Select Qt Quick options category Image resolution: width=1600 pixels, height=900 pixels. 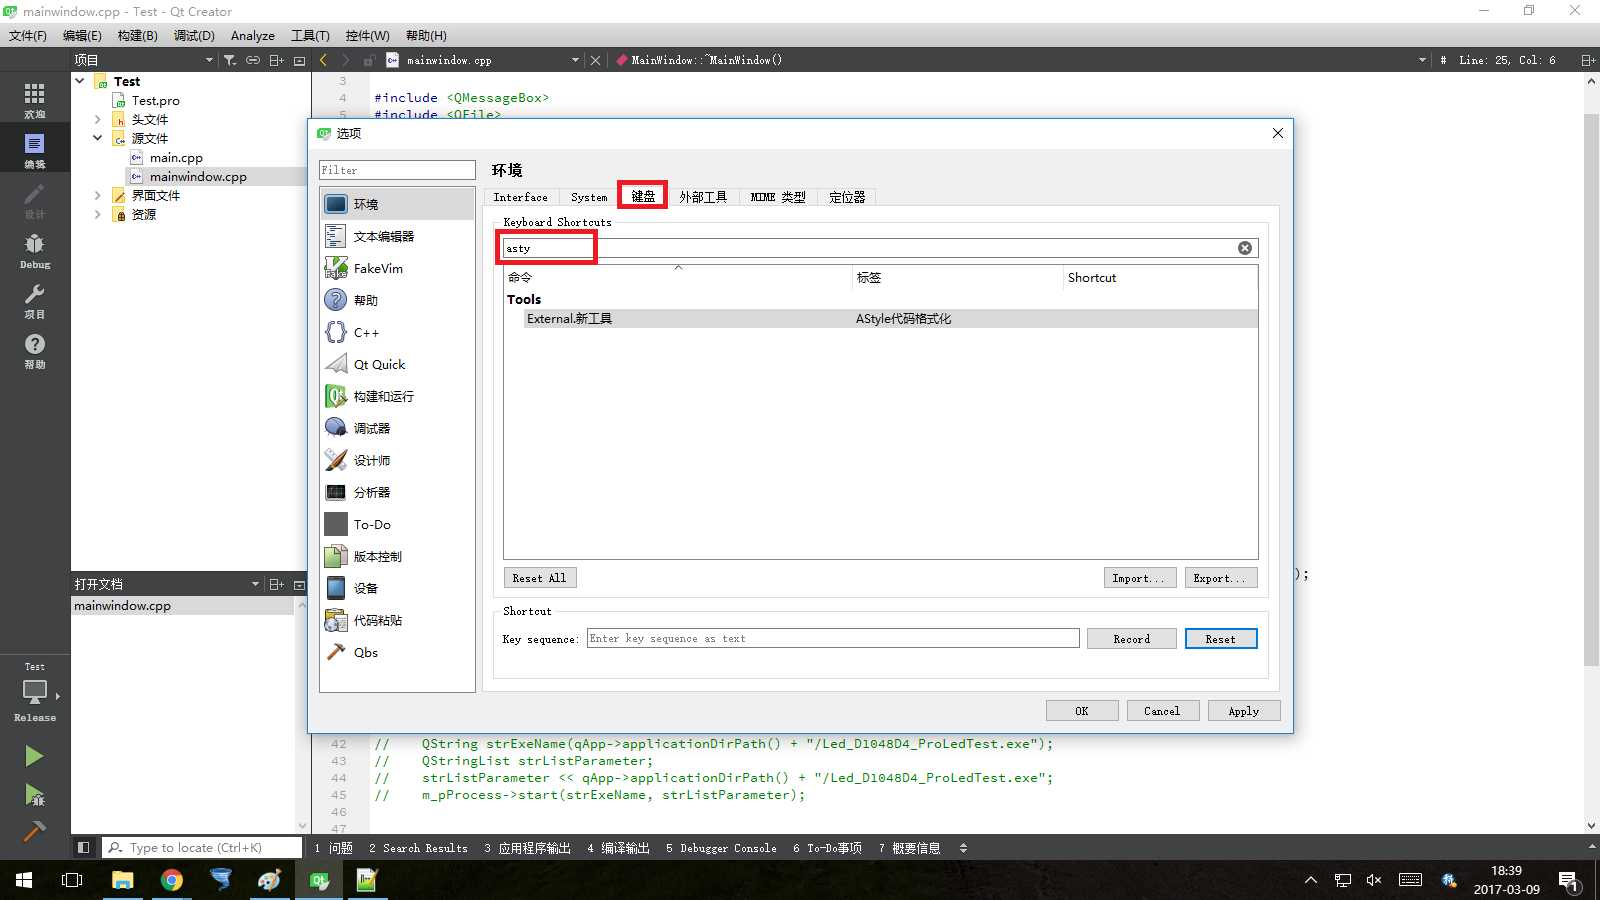tap(397, 364)
